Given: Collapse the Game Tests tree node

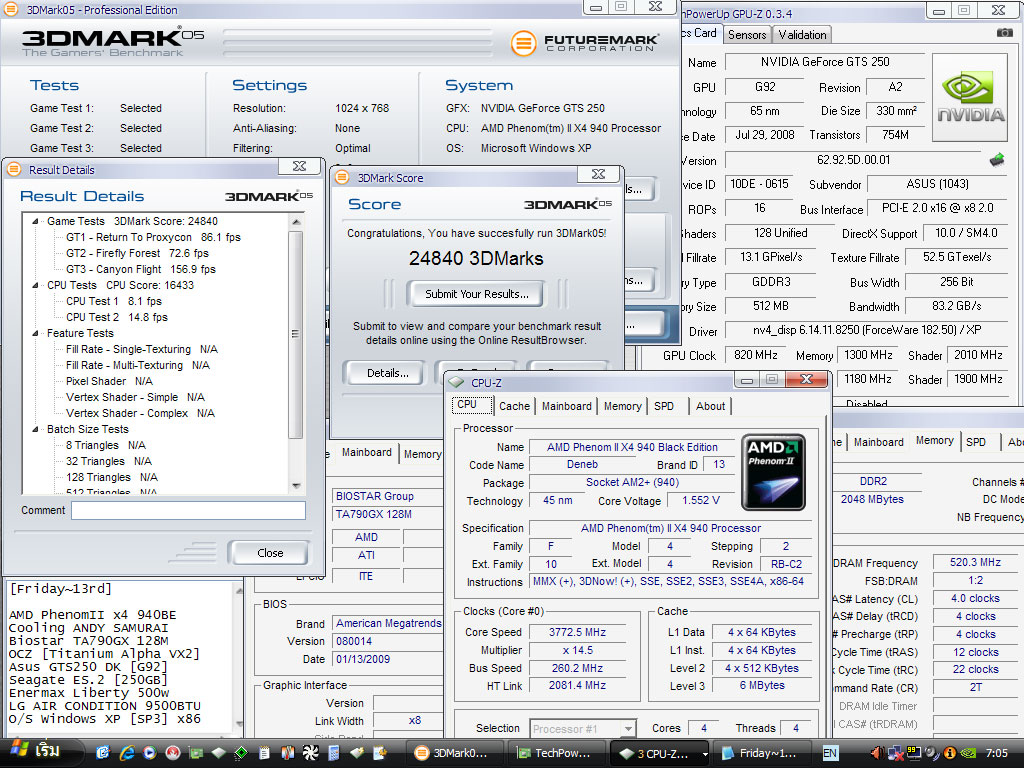Looking at the screenshot, I should [x=35, y=221].
